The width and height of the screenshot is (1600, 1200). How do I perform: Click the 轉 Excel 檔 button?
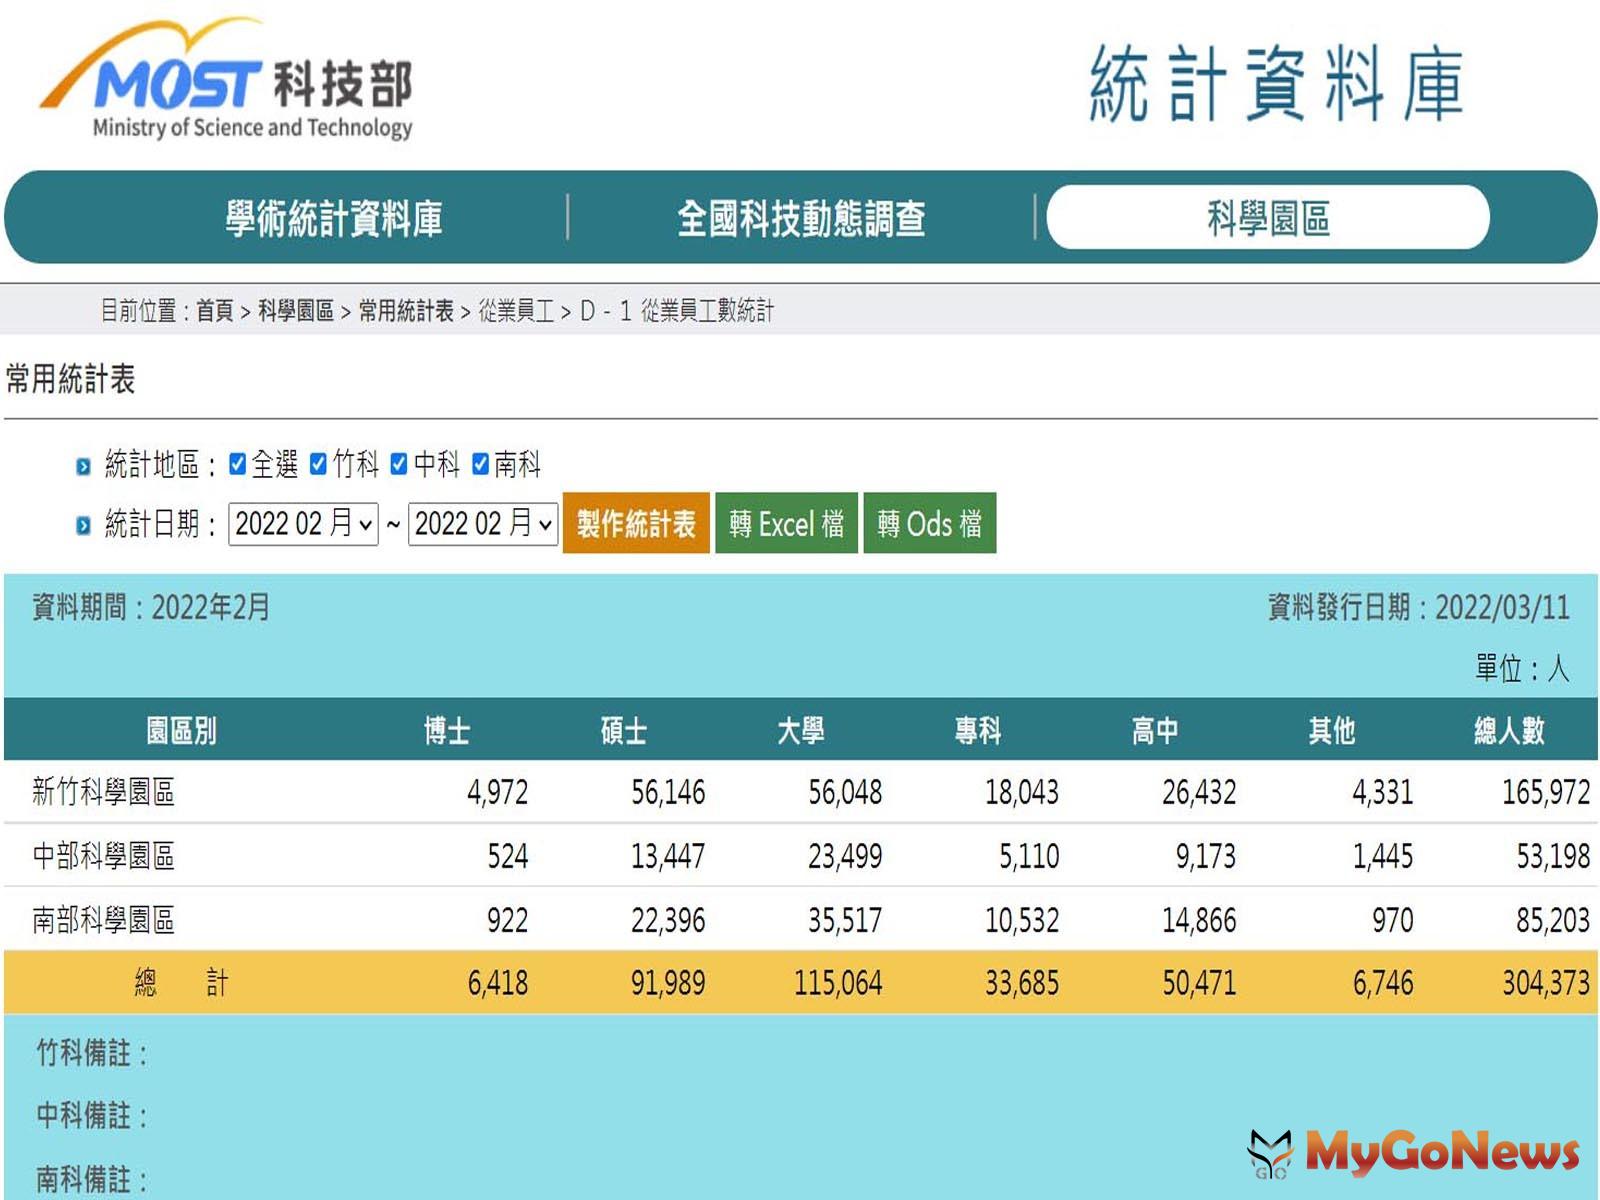coord(786,523)
